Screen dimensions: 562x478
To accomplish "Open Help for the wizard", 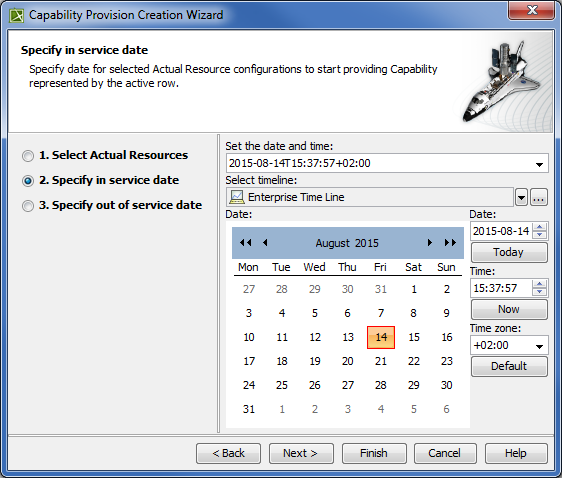I will pyautogui.click(x=516, y=453).
